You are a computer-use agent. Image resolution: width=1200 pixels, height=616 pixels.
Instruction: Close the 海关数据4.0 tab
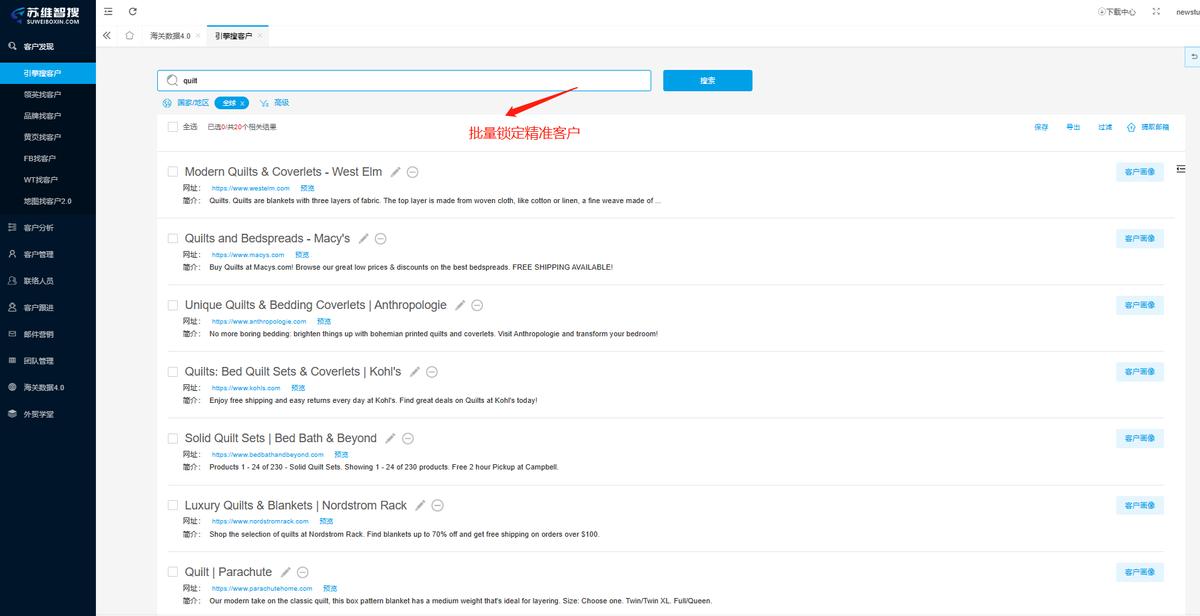(198, 35)
